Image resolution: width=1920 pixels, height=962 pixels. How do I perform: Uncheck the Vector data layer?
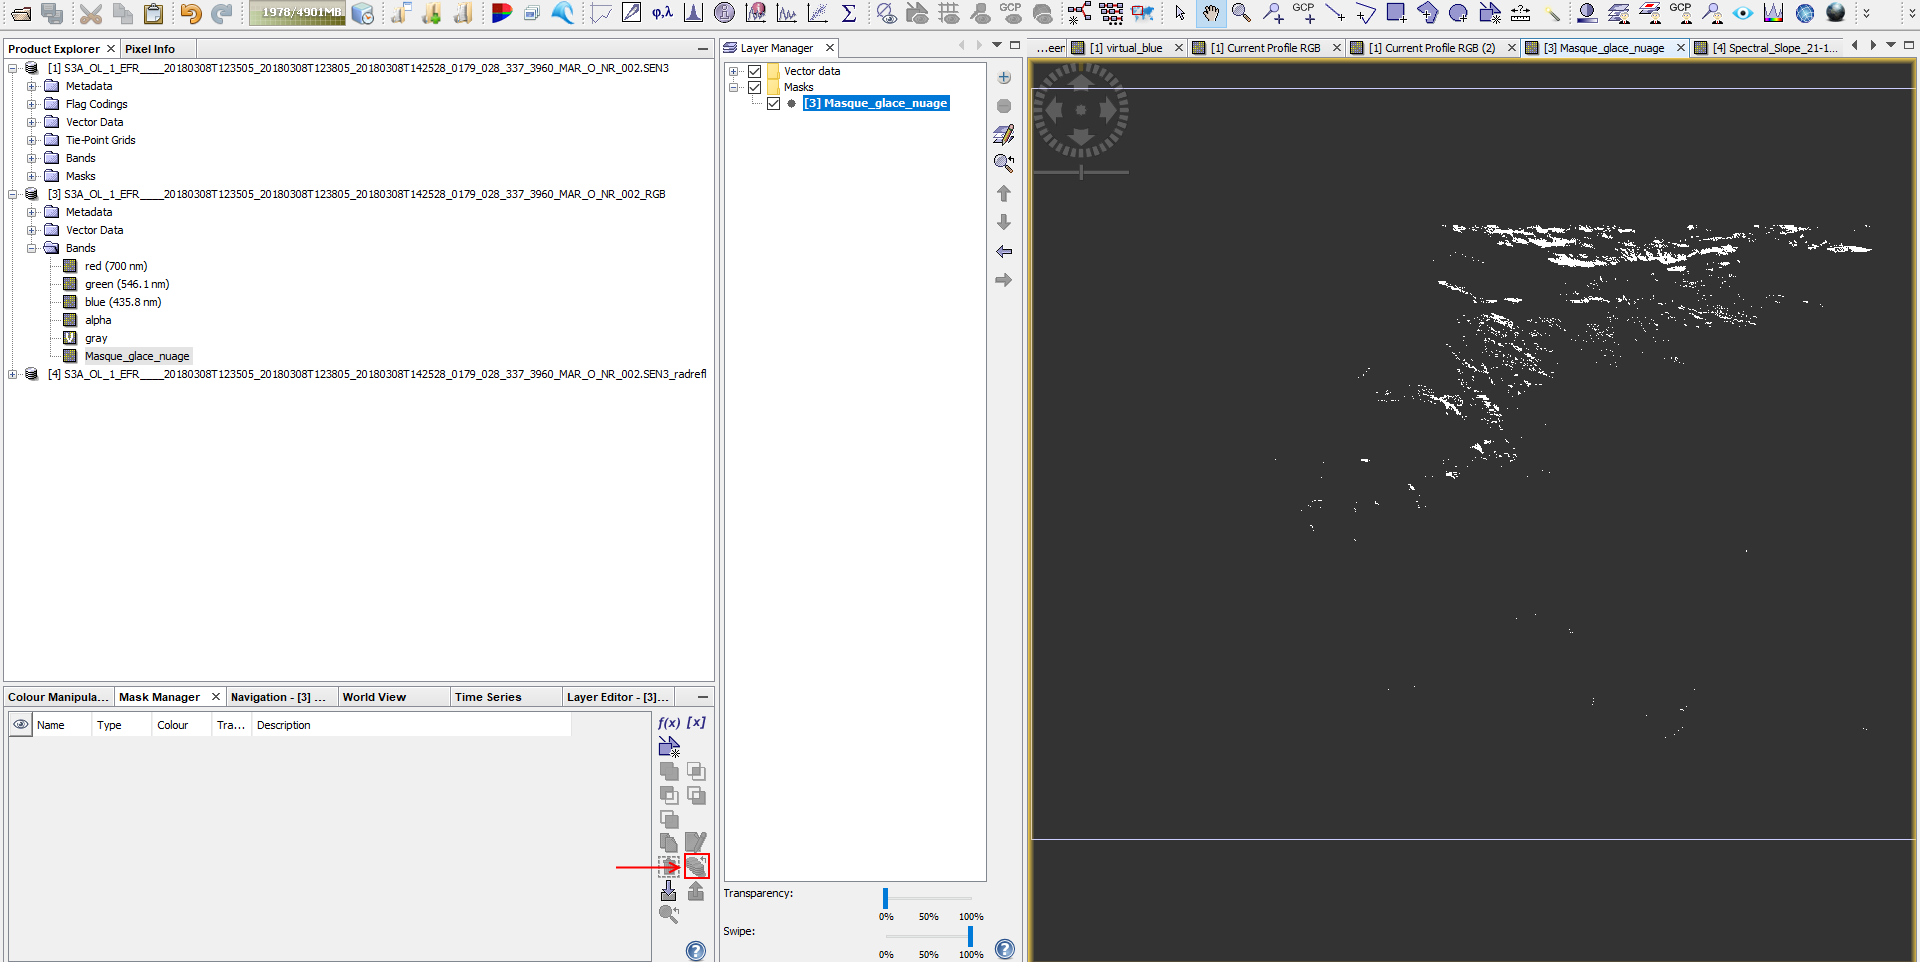[755, 71]
